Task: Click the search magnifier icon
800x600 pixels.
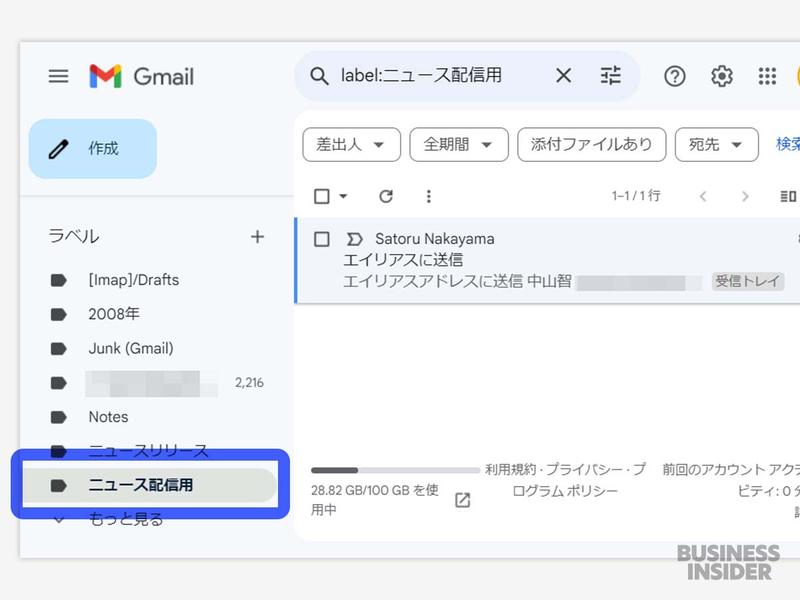Action: 319,76
